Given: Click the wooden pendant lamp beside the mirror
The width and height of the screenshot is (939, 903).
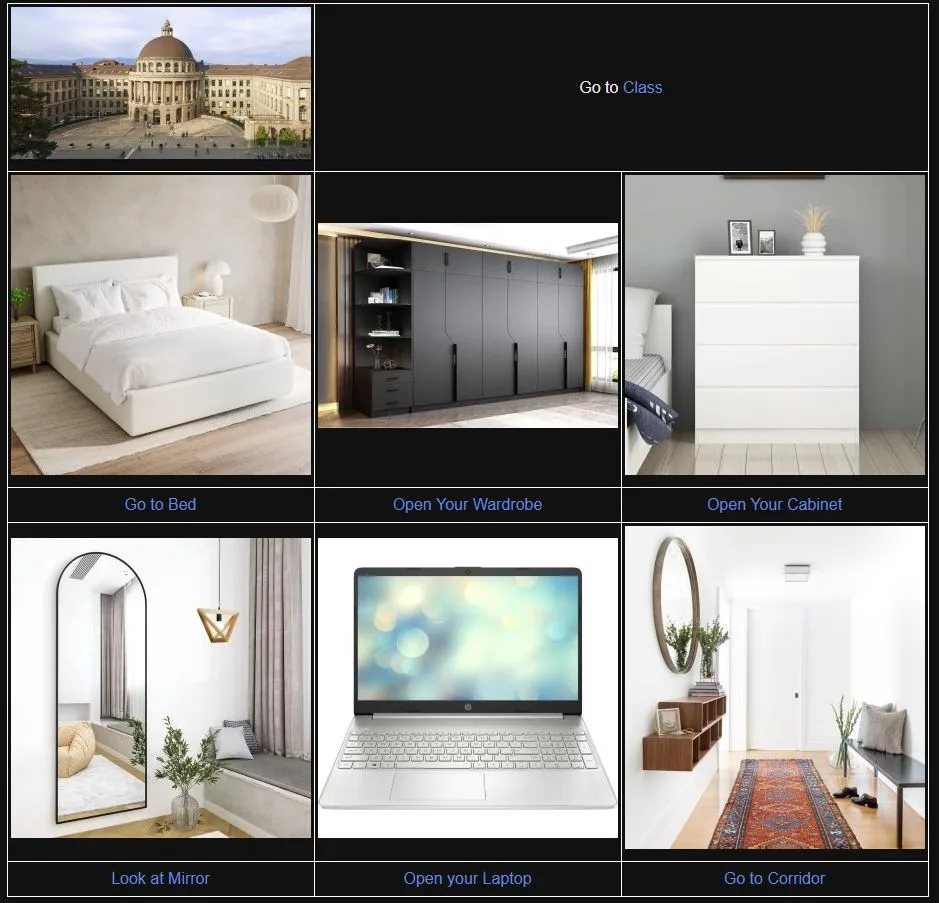Looking at the screenshot, I should tap(218, 623).
